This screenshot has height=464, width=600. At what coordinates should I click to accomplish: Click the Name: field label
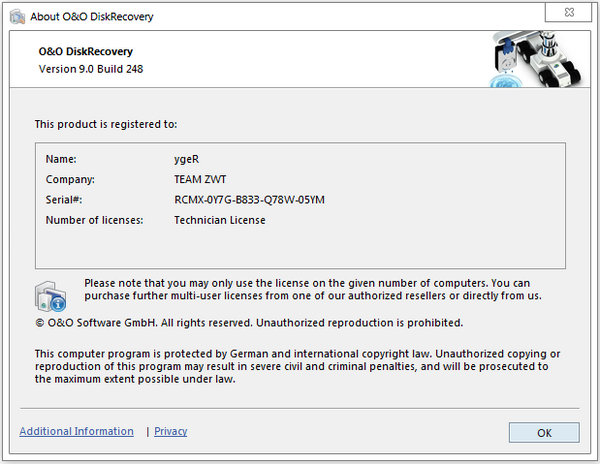61,158
